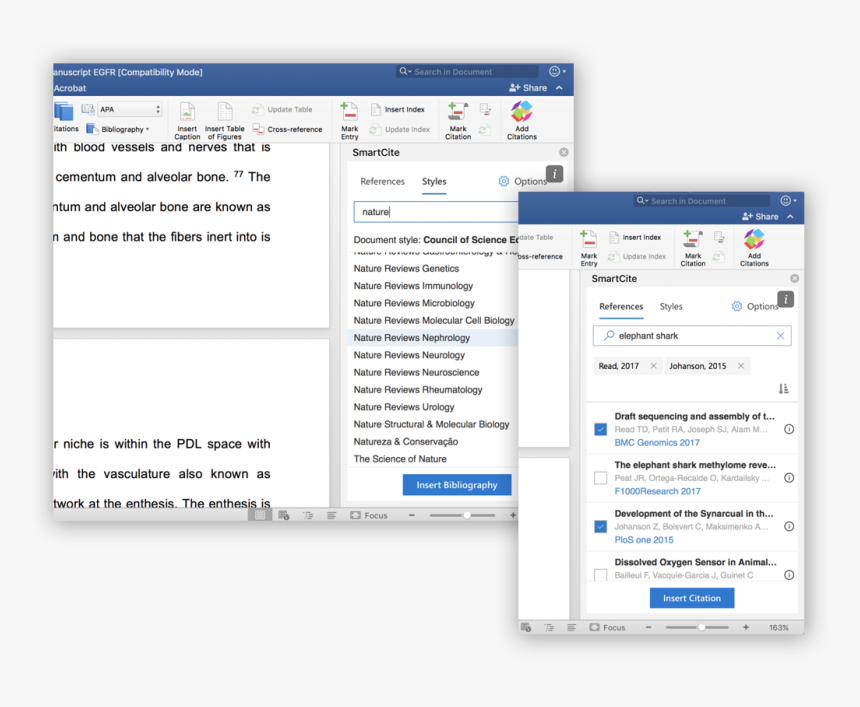This screenshot has height=707, width=860.
Task: Check Dissolved Oxygen Sensor in Animal reference
Action: [x=601, y=575]
